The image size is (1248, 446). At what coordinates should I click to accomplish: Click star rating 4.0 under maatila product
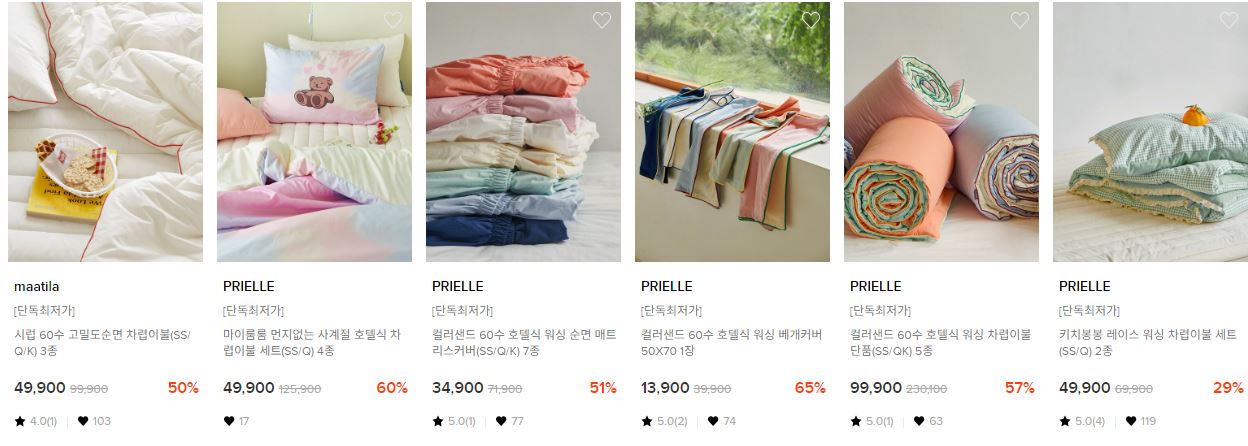pos(36,421)
